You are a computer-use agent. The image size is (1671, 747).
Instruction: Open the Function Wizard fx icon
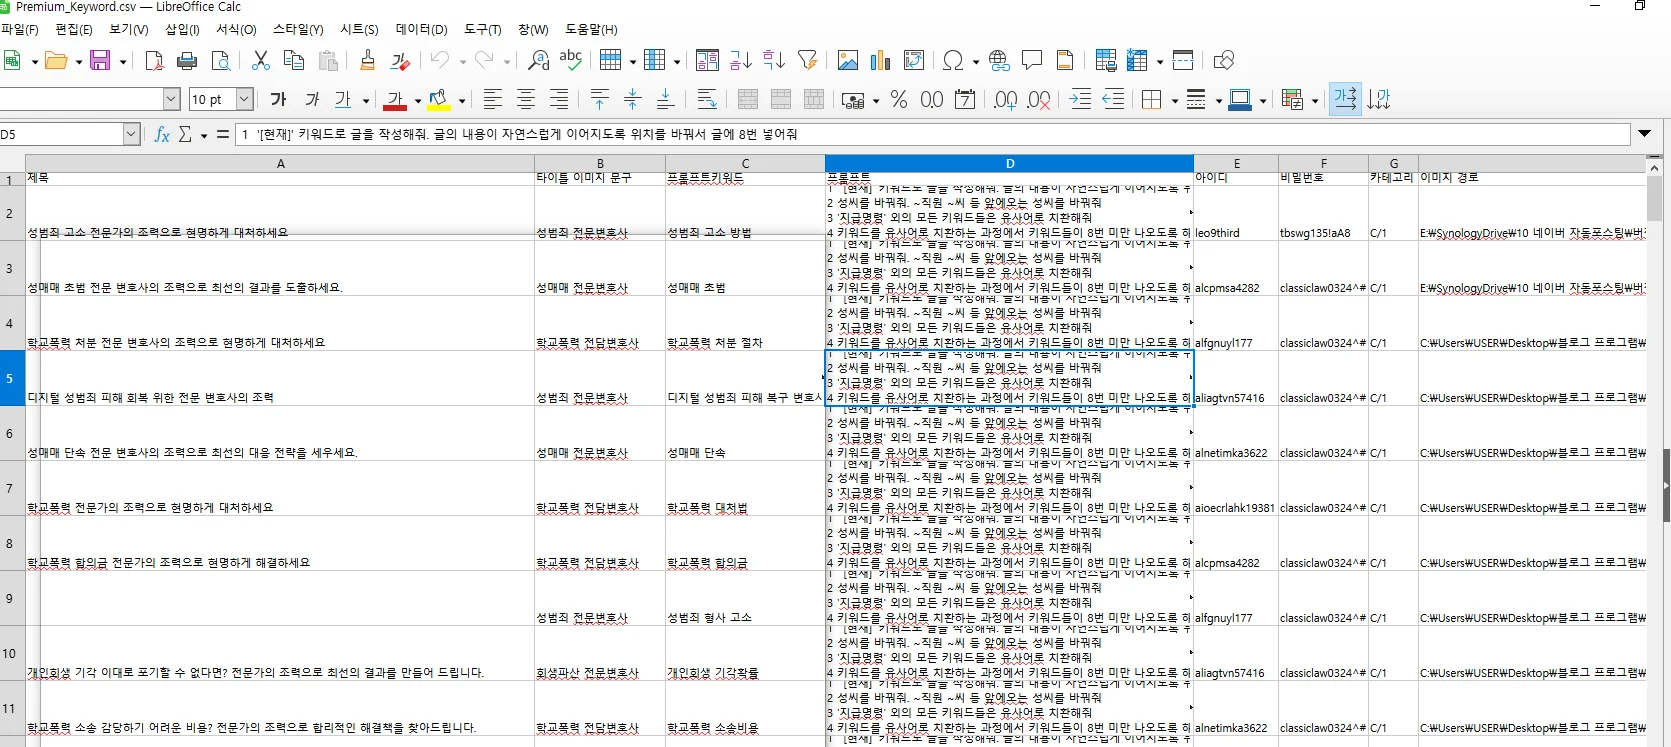162,134
